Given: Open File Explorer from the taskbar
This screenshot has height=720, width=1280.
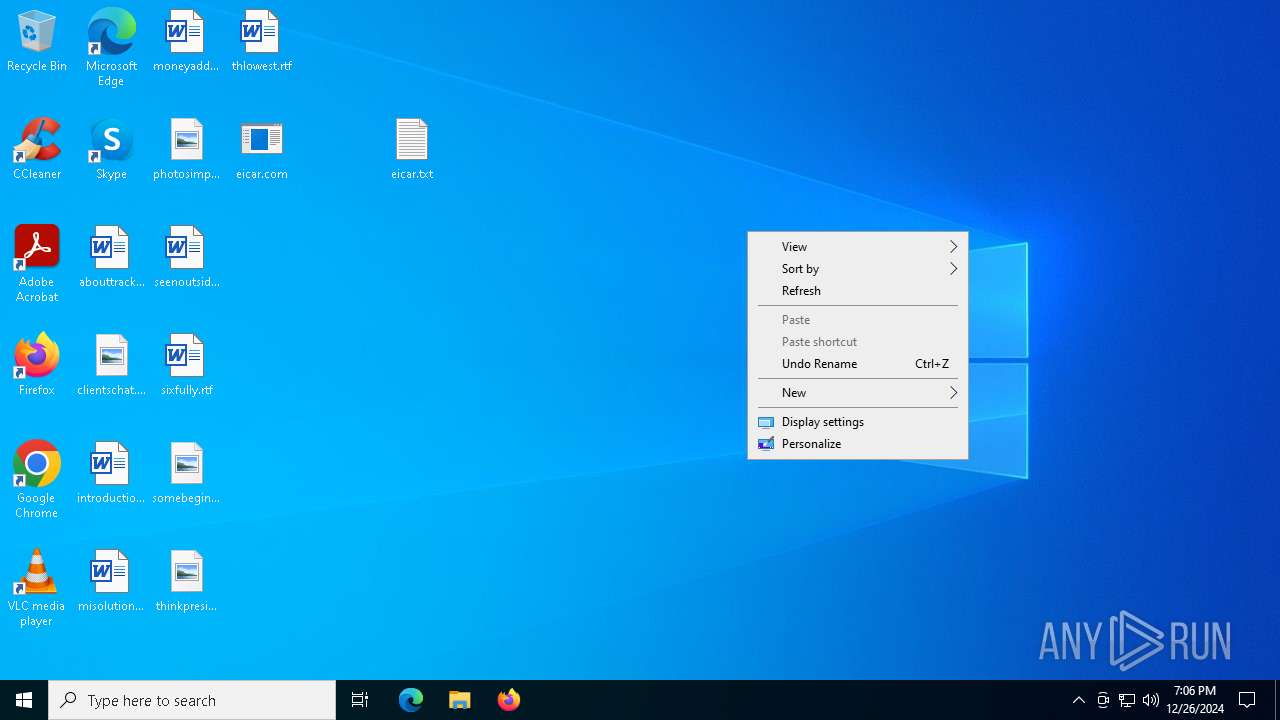Looking at the screenshot, I should 460,700.
